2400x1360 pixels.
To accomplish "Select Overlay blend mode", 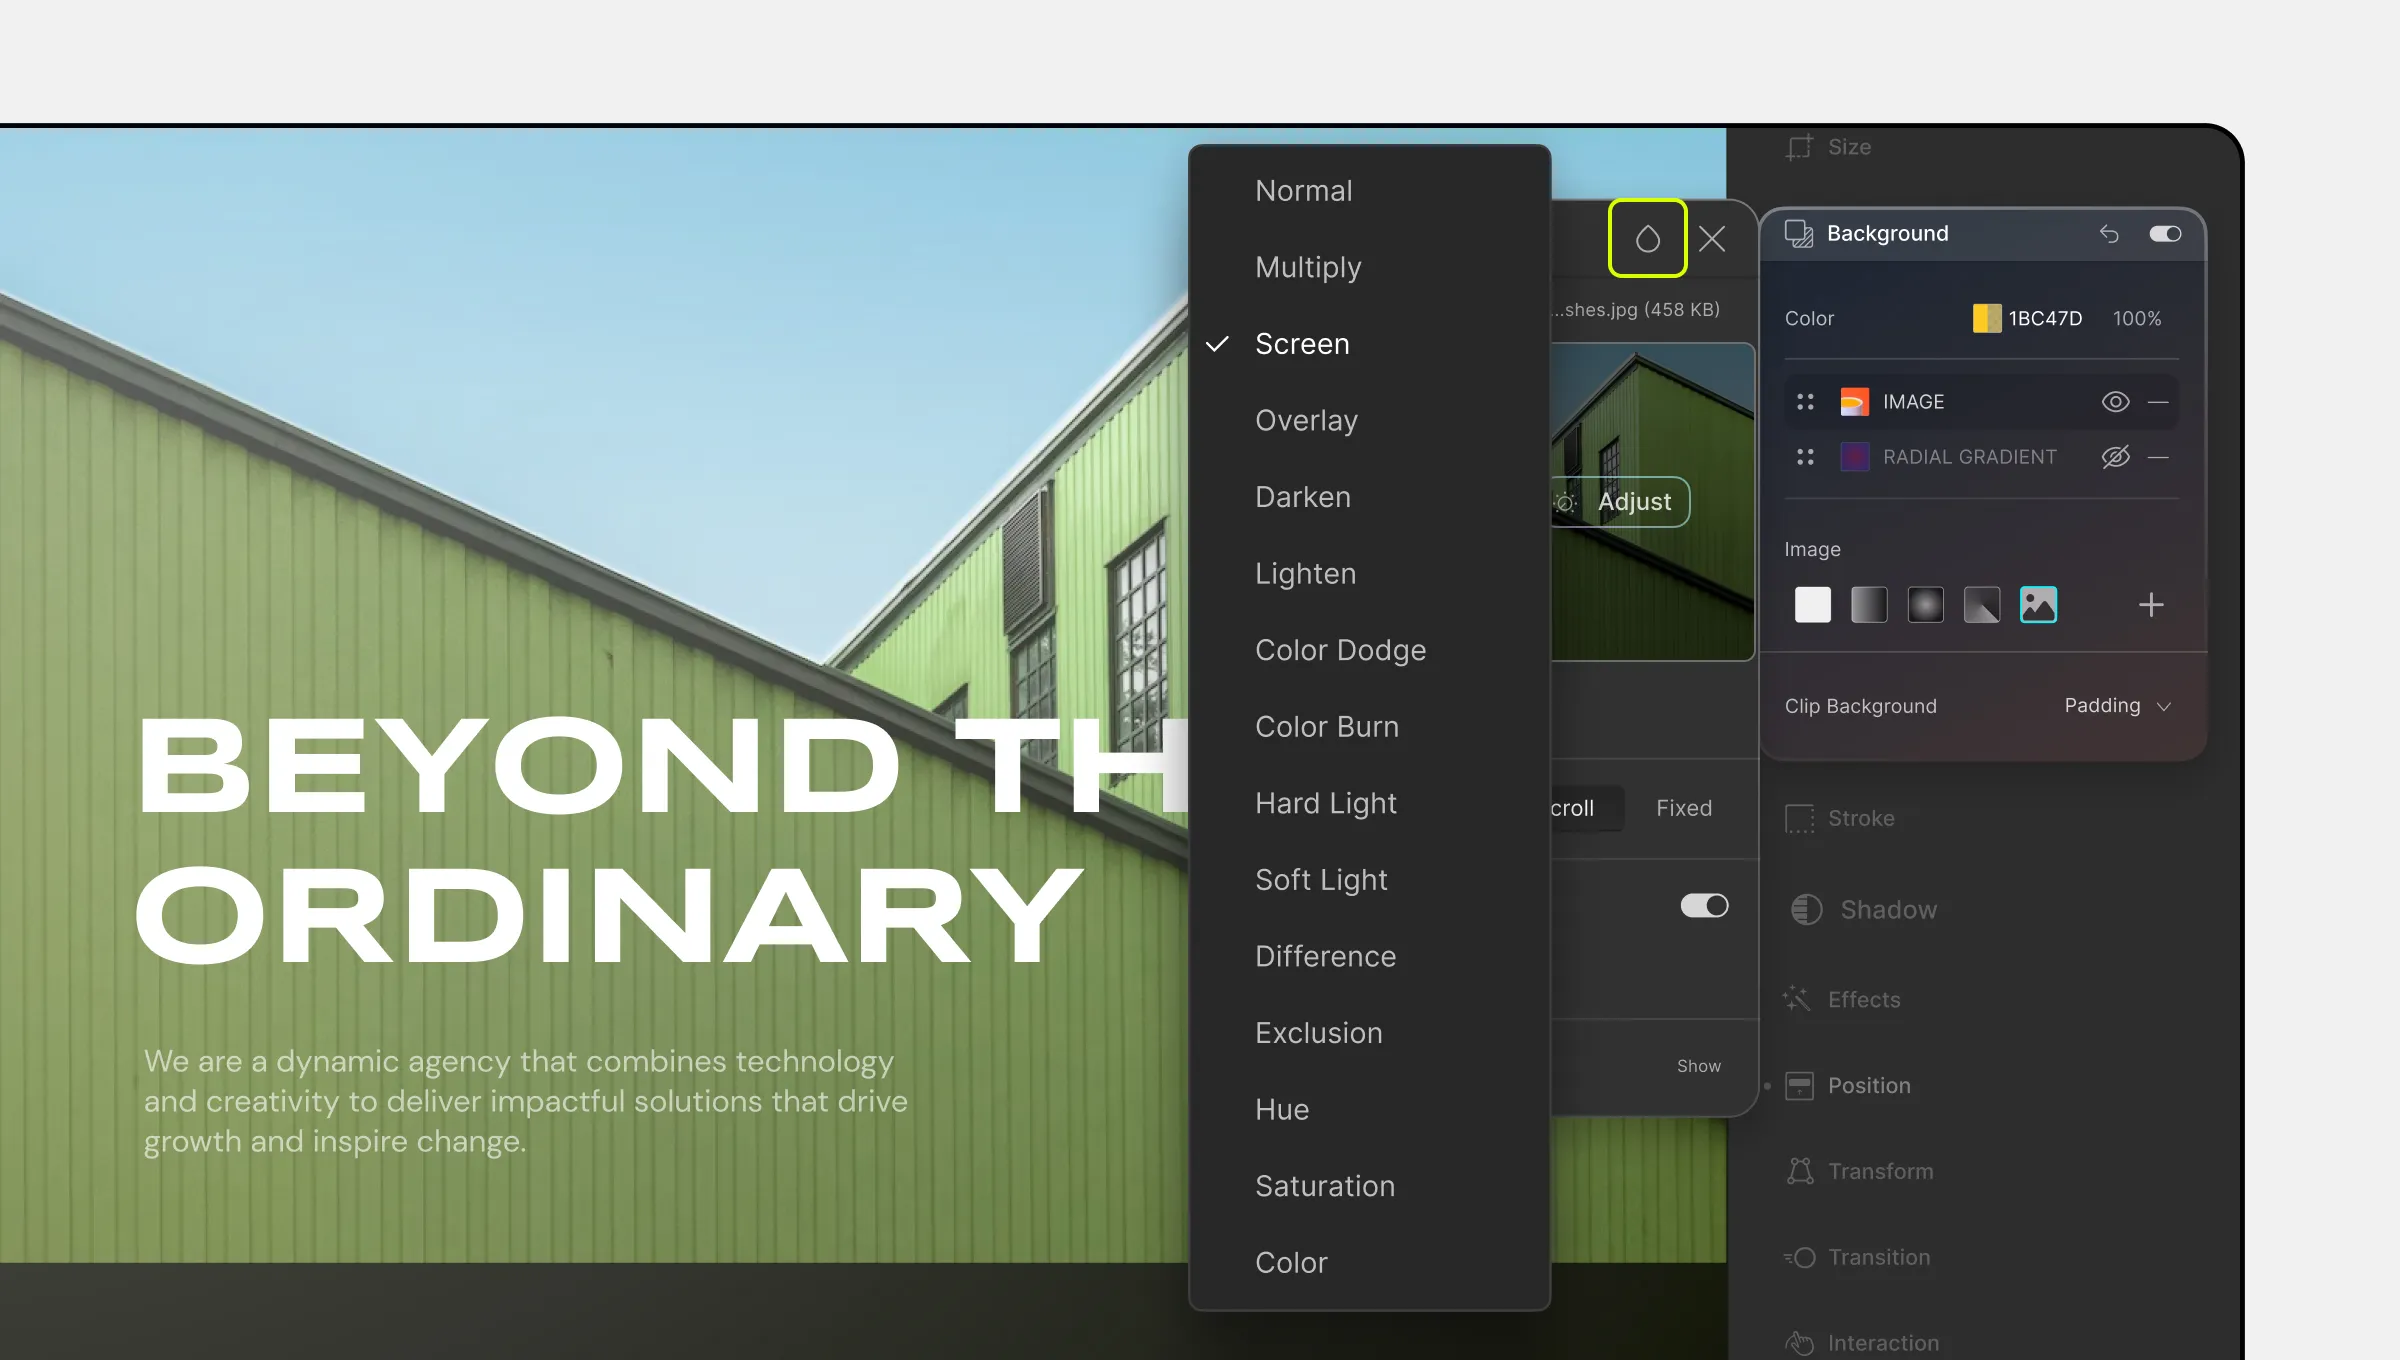I will point(1305,419).
